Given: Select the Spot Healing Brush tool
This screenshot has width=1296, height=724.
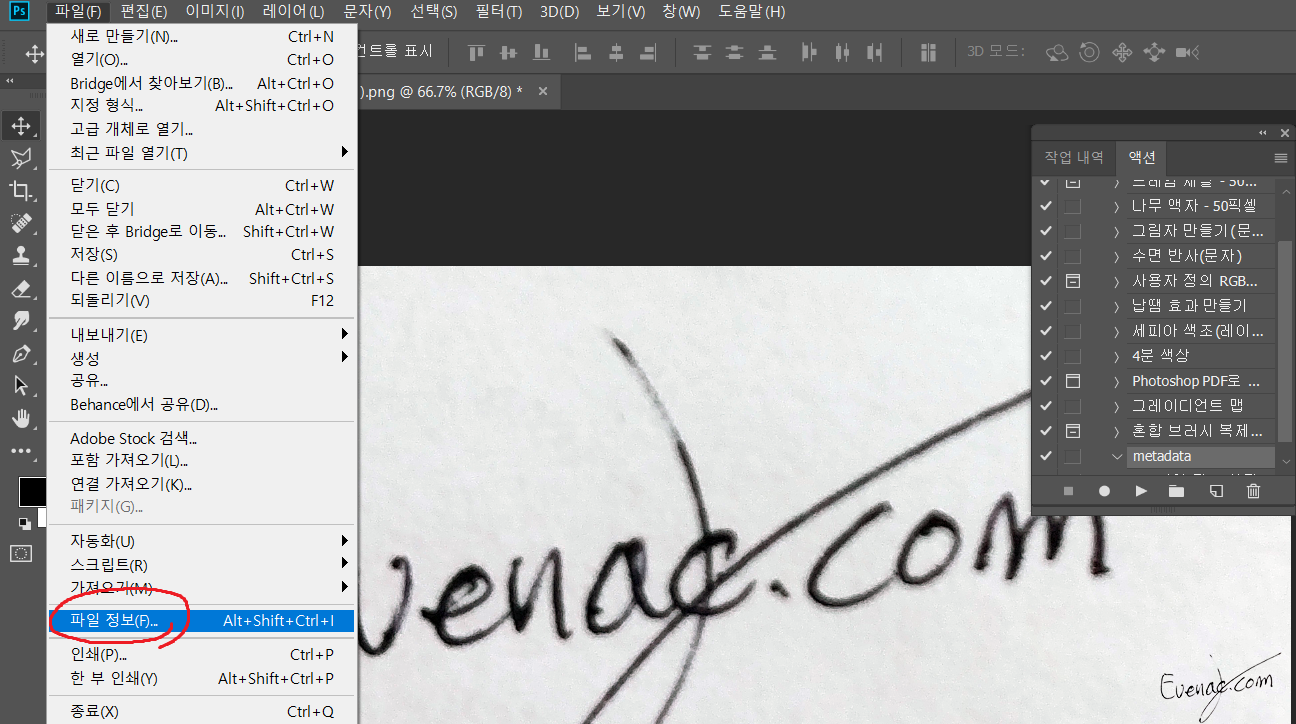Looking at the screenshot, I should [x=21, y=223].
